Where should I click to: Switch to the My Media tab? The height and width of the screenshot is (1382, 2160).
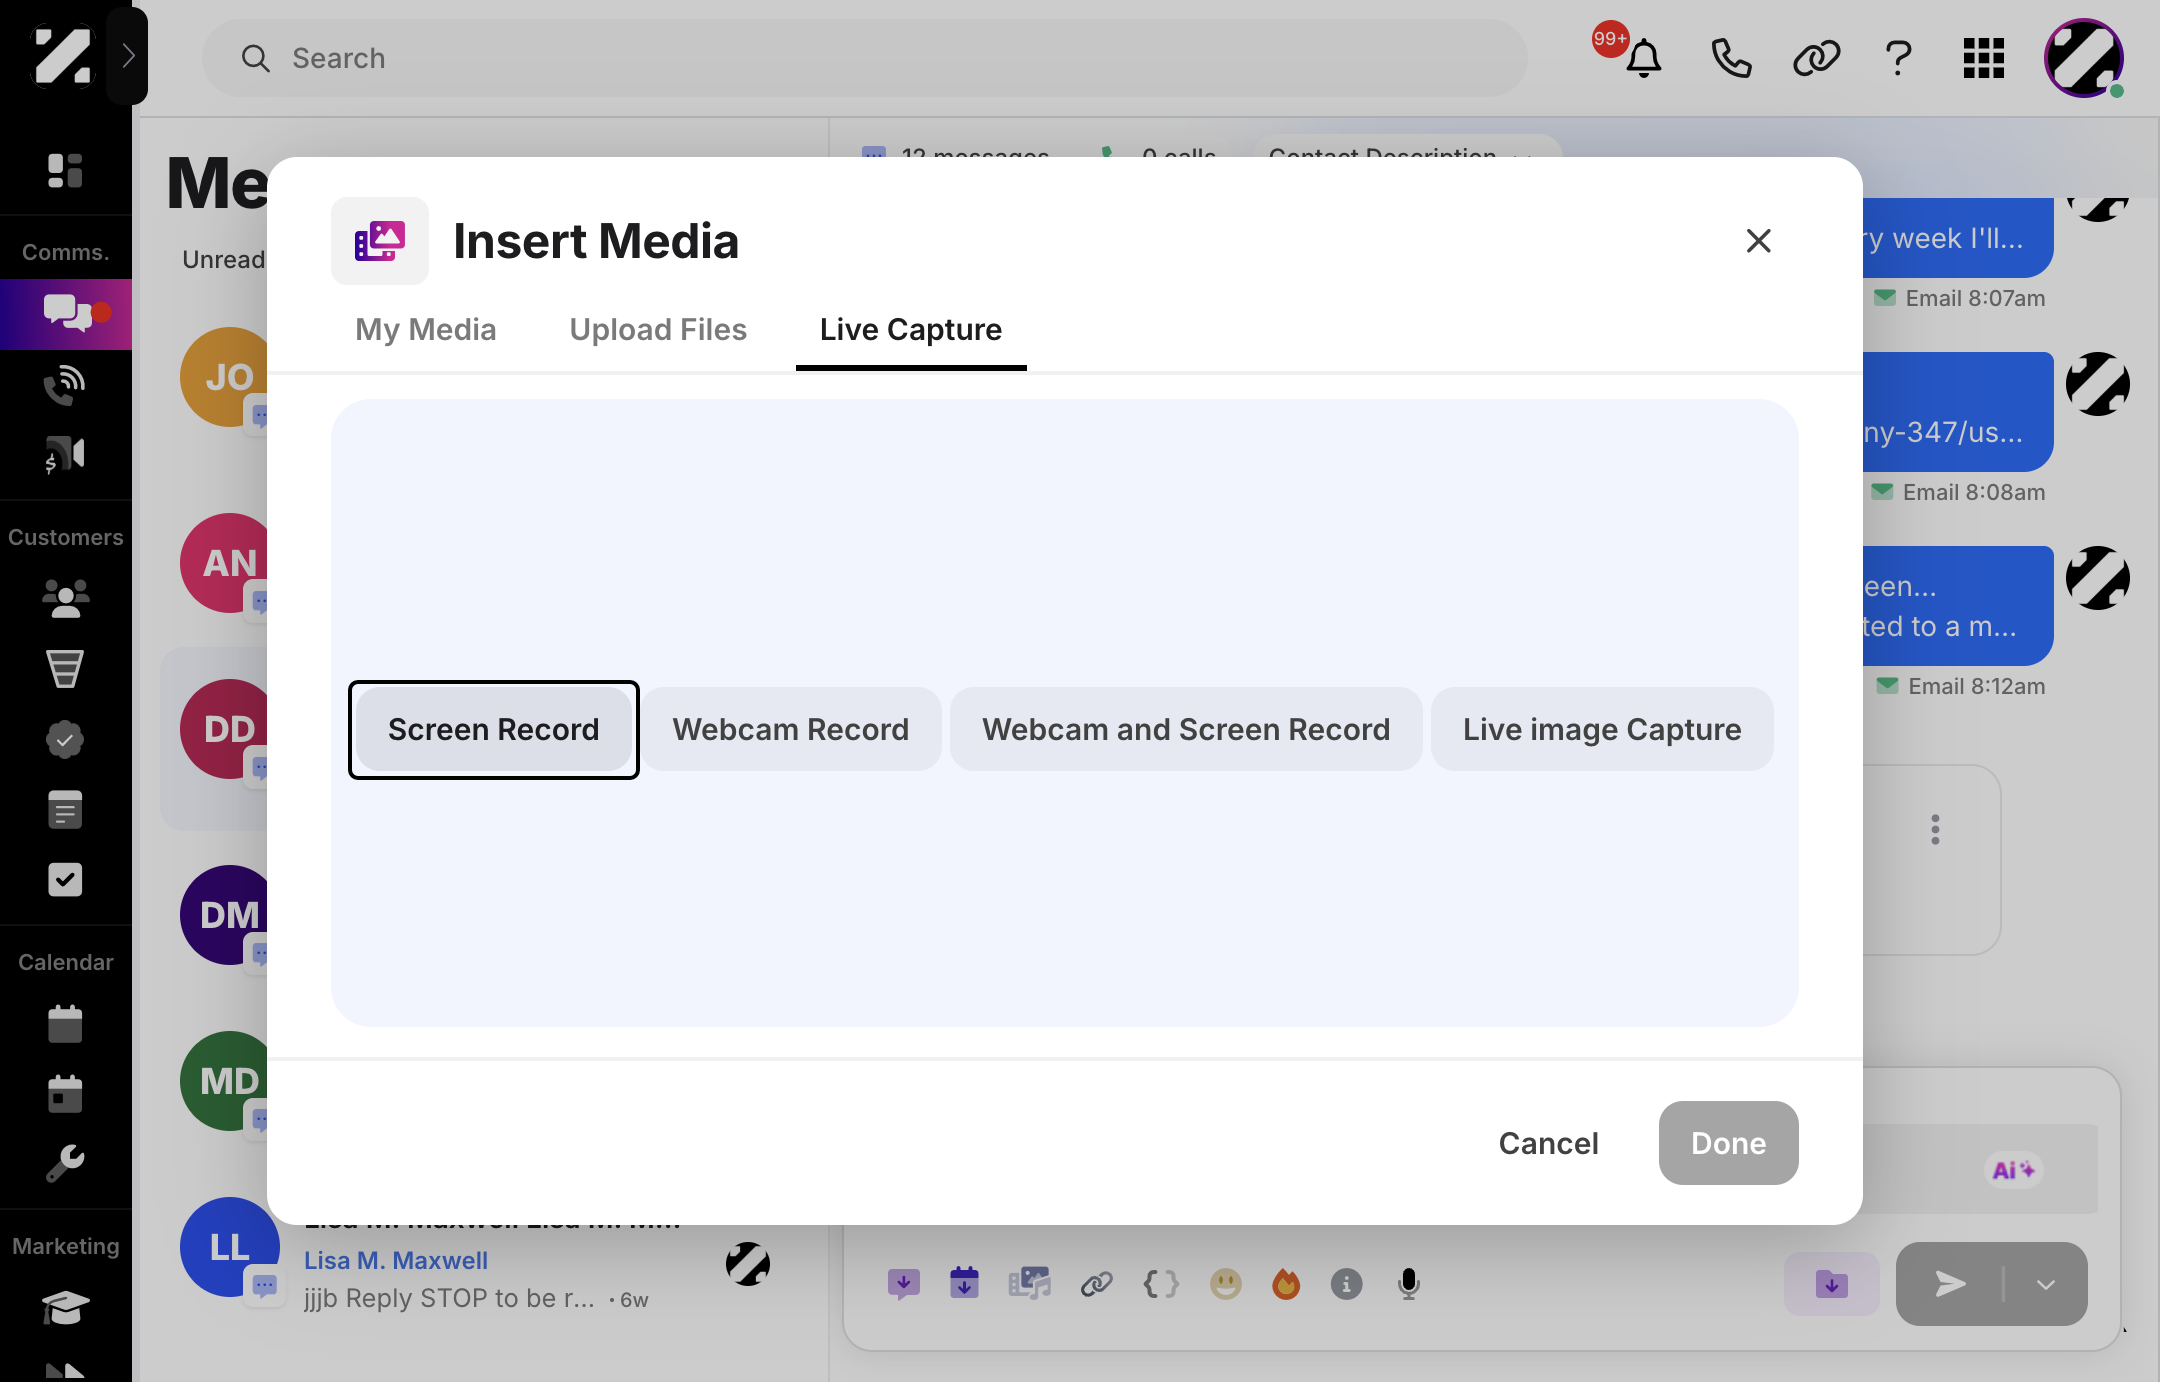[426, 330]
